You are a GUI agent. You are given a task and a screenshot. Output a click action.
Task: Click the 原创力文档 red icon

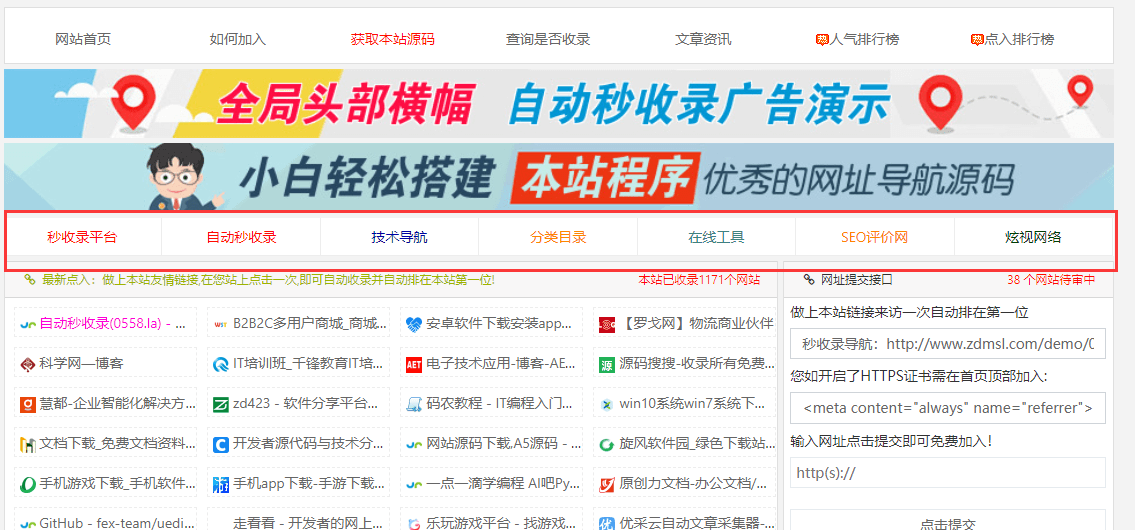click(x=607, y=484)
